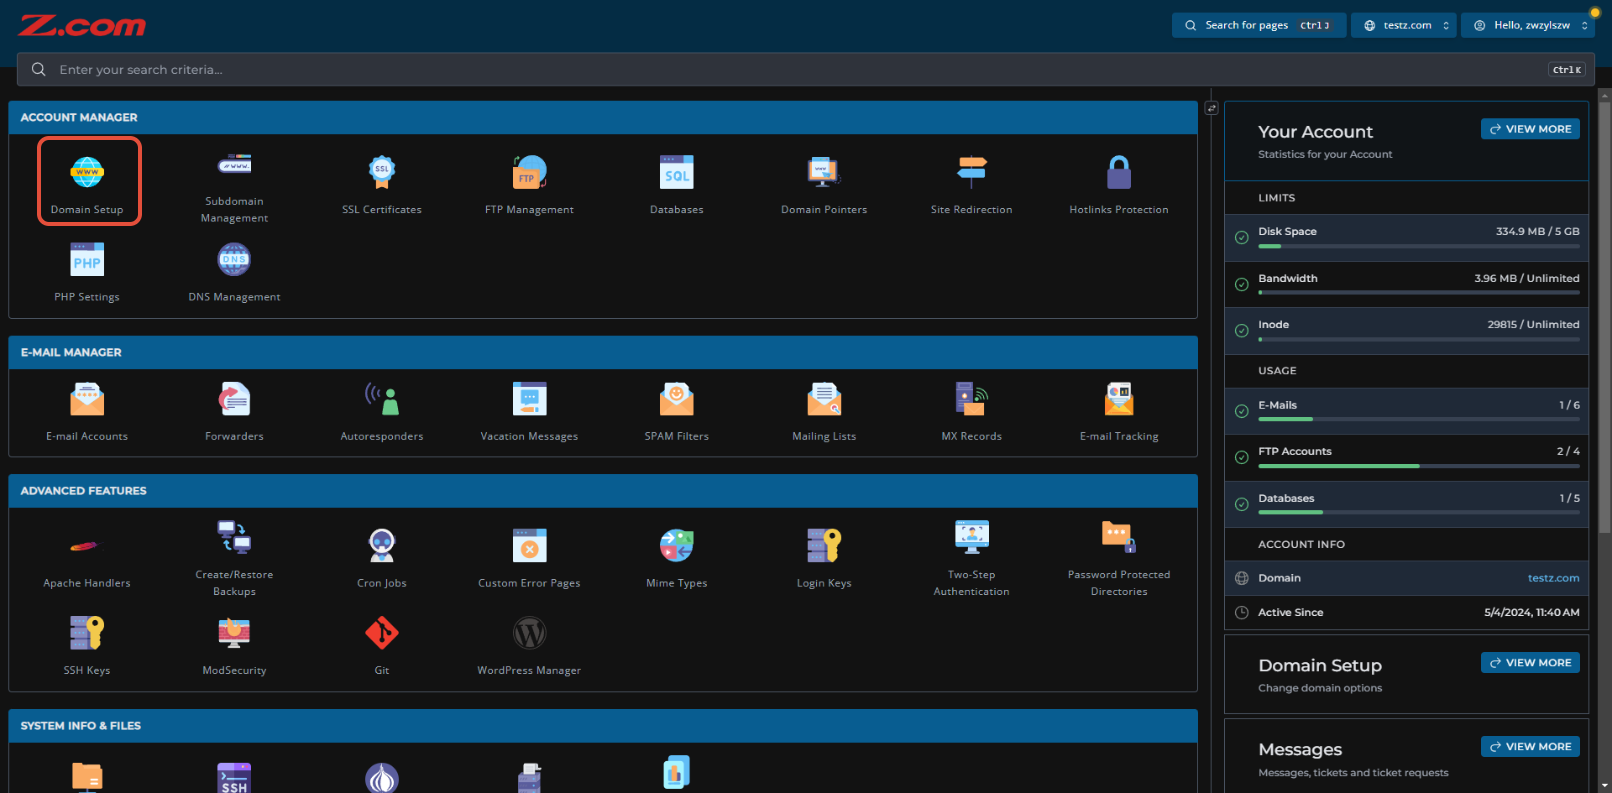Toggle the sidebar collapse icon
Screen dimensions: 1612x793
pos(1211,108)
